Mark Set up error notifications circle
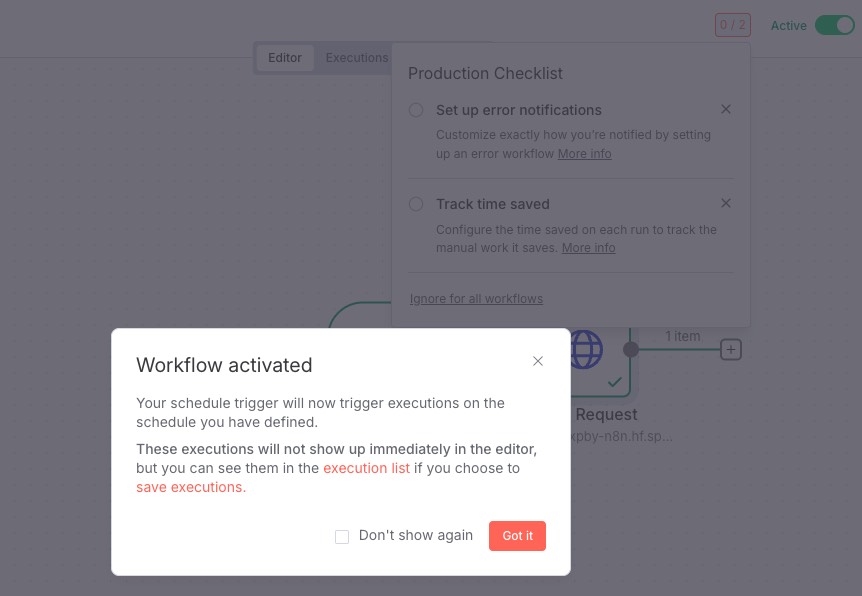The height and width of the screenshot is (596, 862). pyautogui.click(x=416, y=110)
